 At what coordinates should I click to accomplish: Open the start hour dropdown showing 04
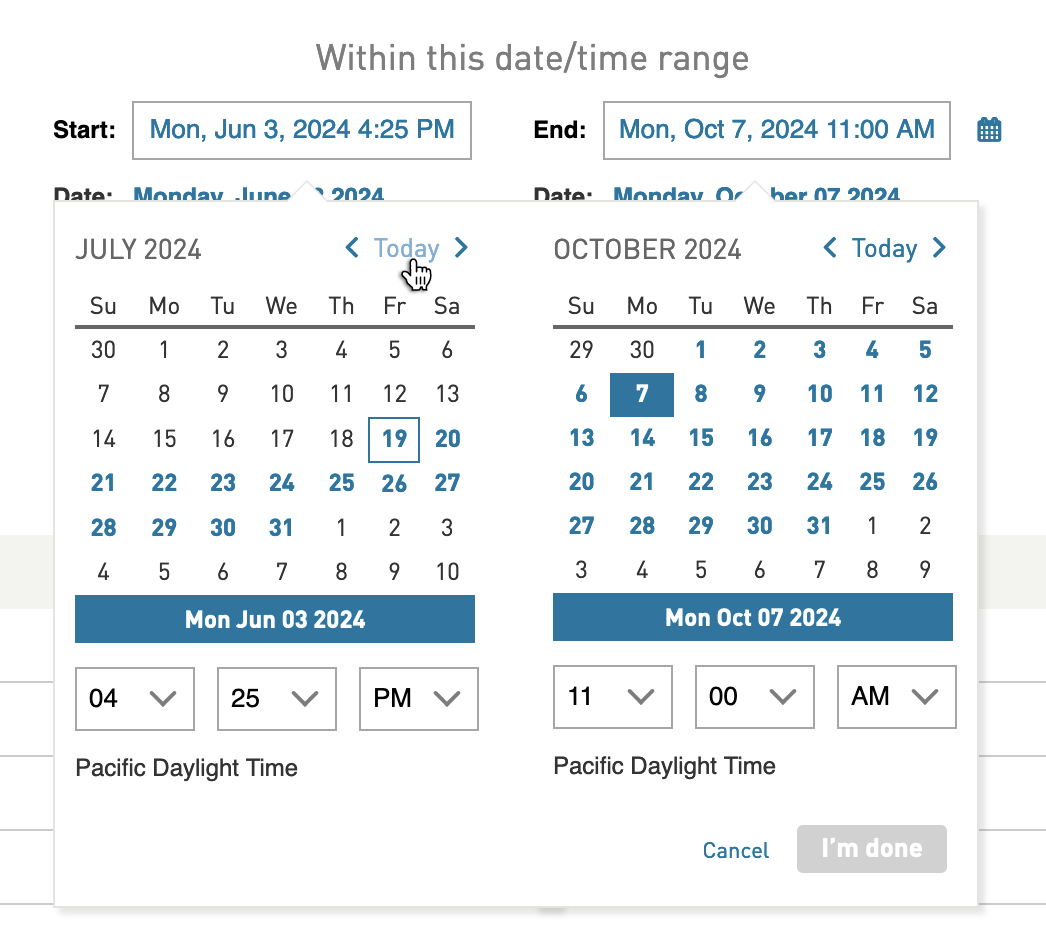pyautogui.click(x=135, y=699)
